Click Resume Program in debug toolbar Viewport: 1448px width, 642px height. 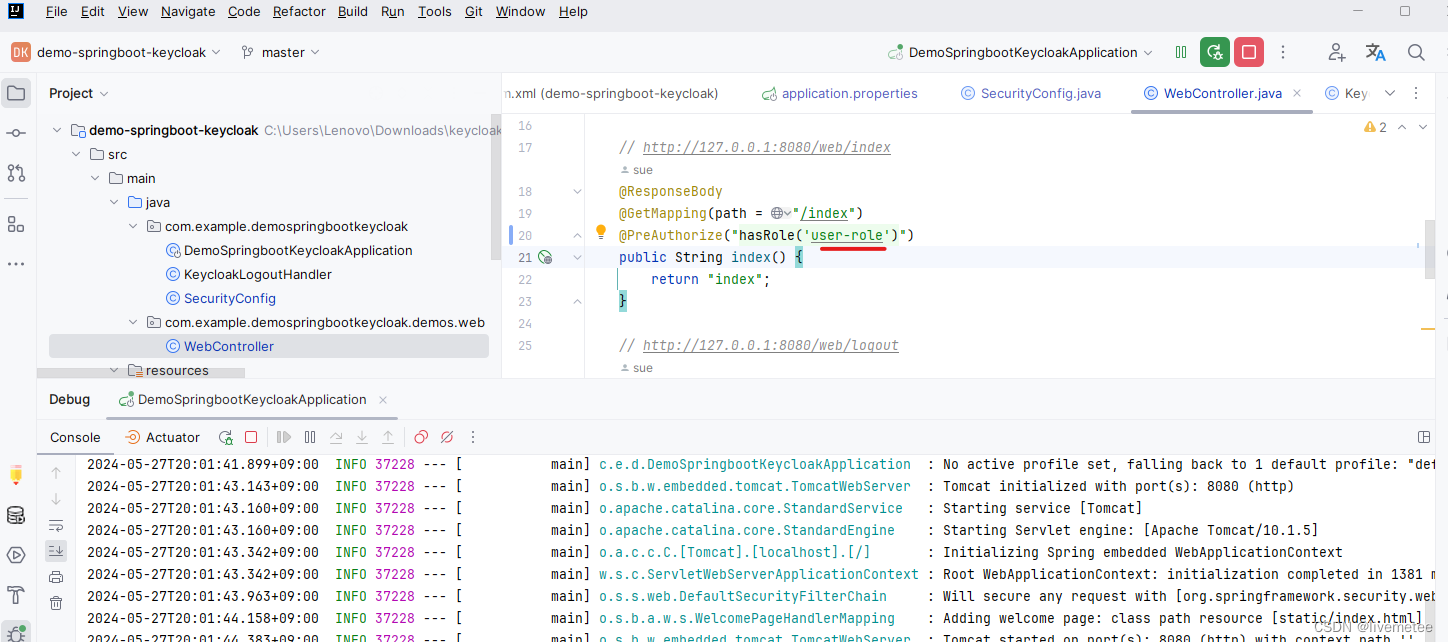coord(284,437)
